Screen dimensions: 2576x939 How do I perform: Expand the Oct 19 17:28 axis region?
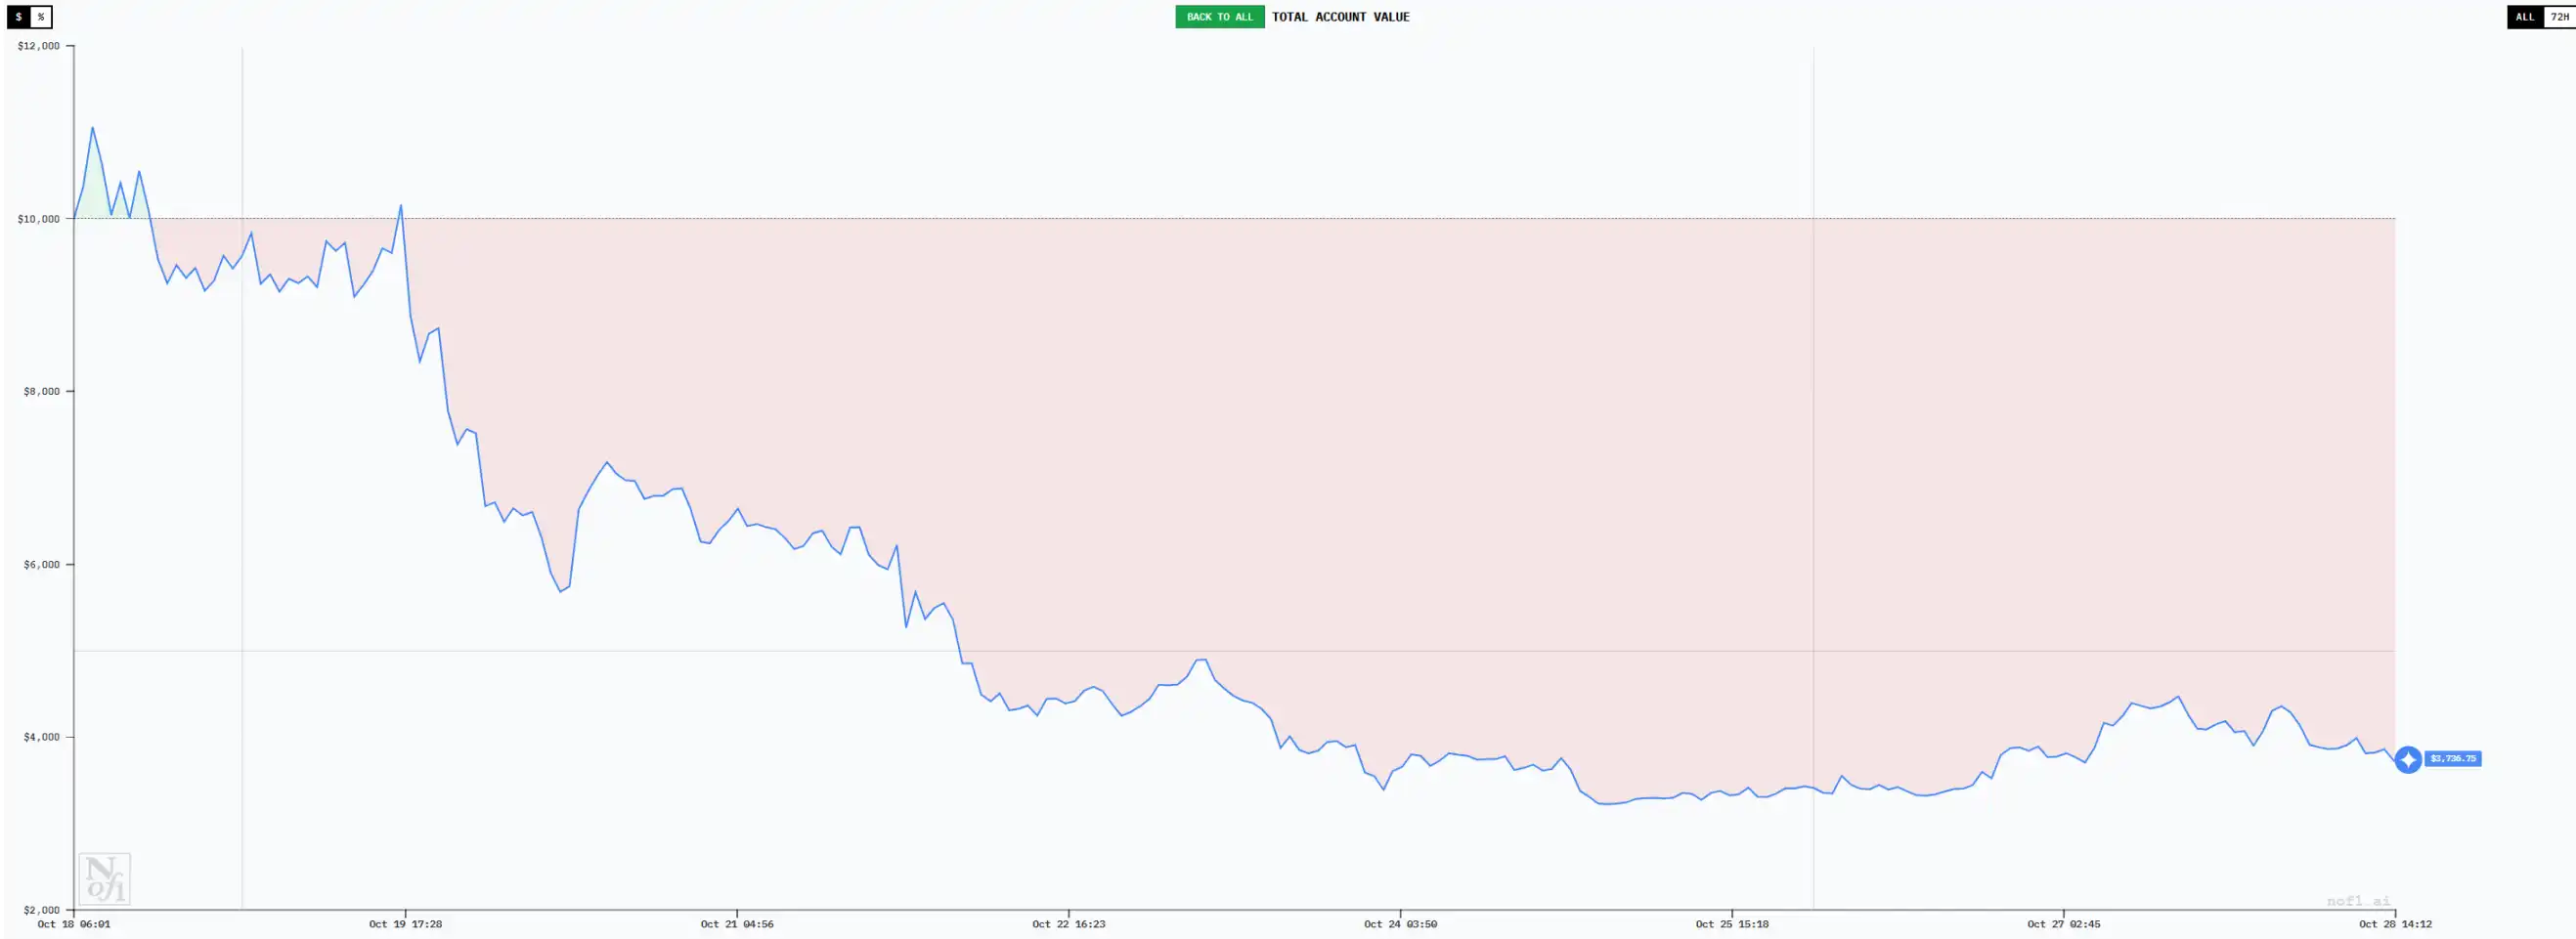[407, 925]
